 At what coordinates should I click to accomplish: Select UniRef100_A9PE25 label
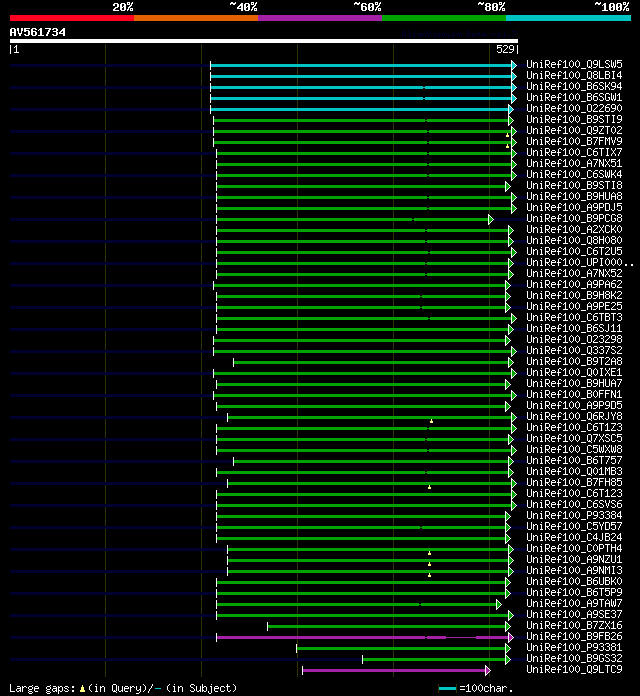pos(574,306)
